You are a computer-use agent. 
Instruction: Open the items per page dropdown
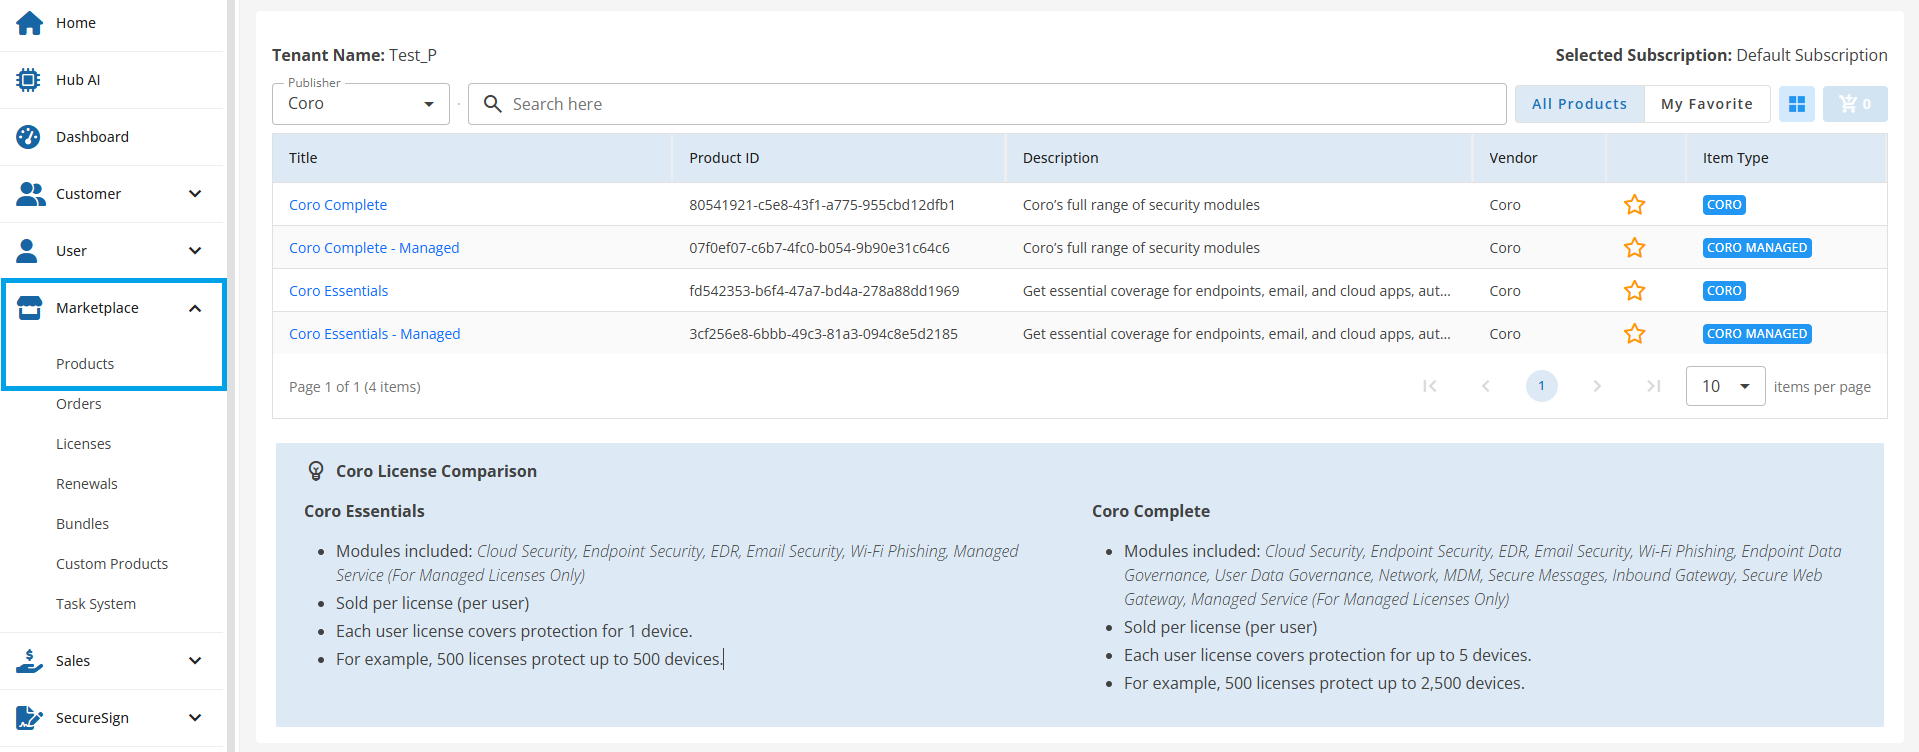1725,386
